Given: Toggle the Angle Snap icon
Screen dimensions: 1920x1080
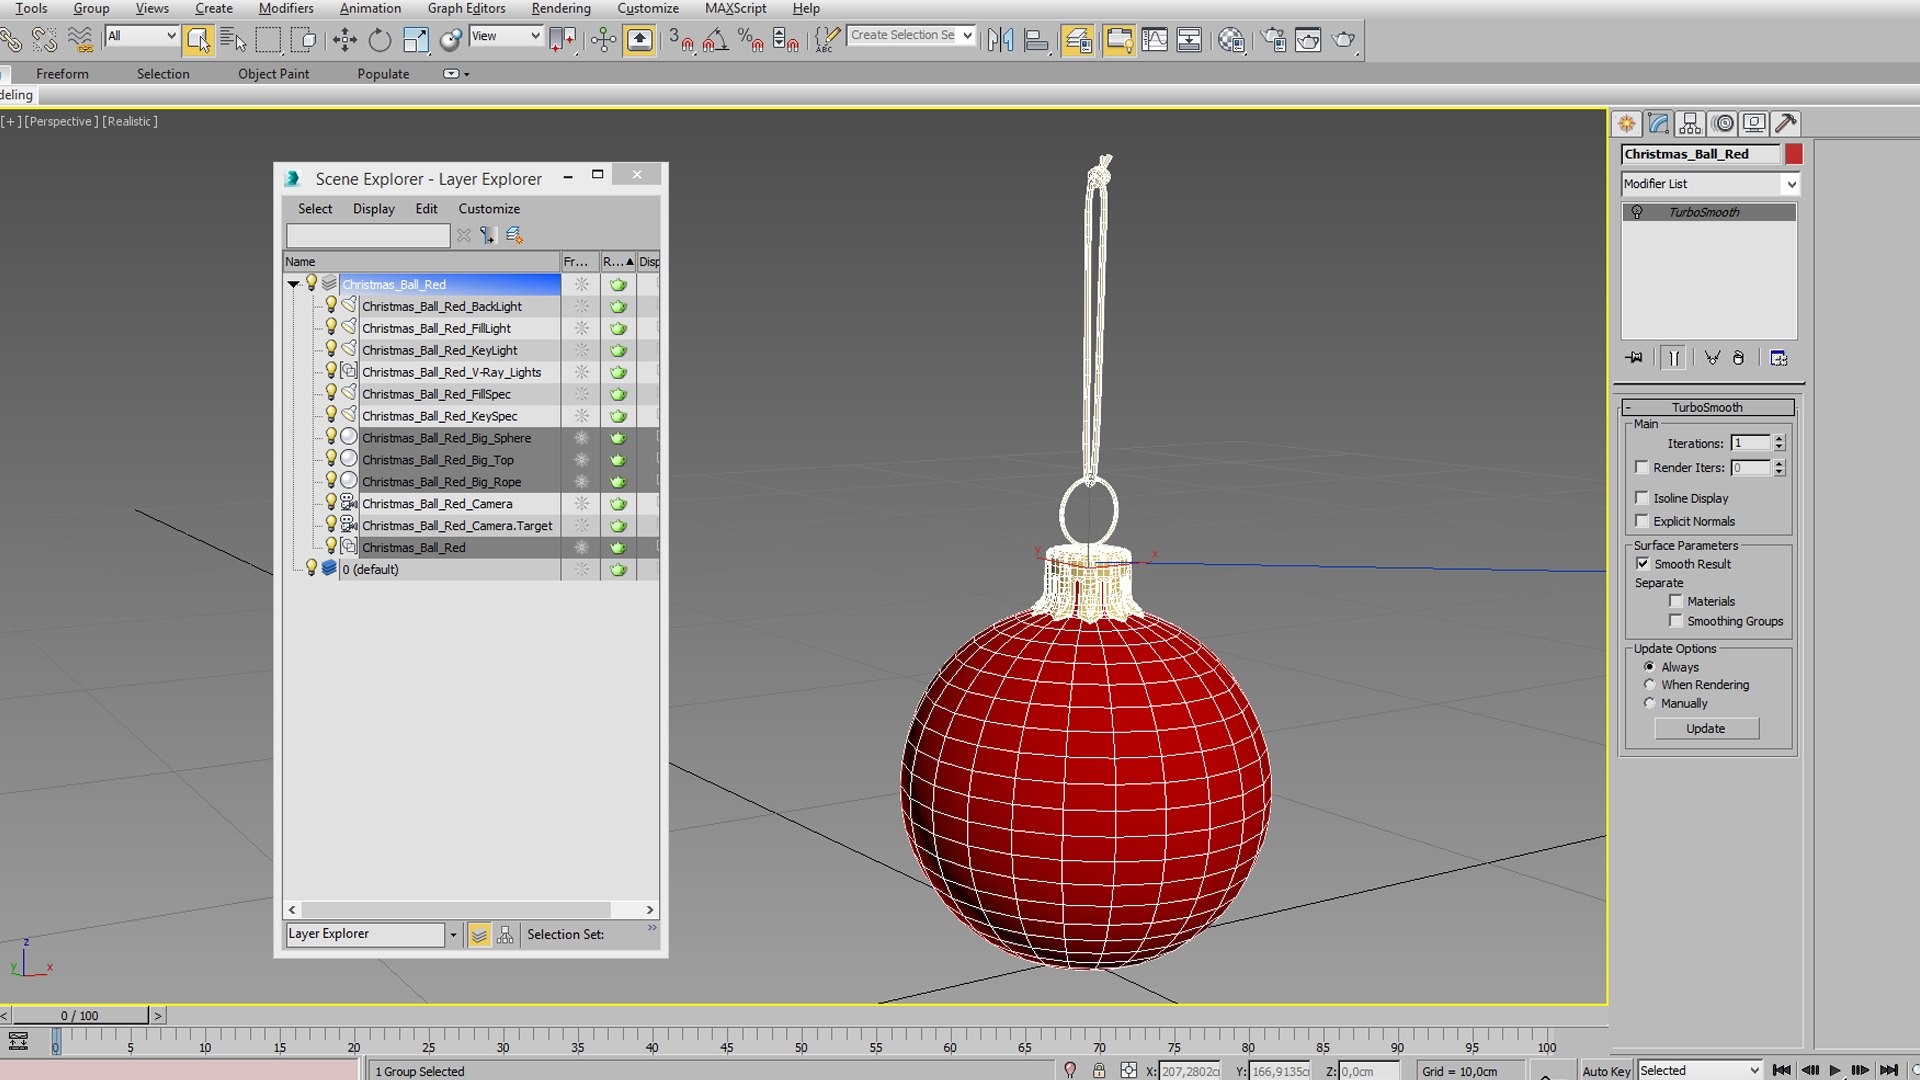Looking at the screenshot, I should [x=715, y=40].
